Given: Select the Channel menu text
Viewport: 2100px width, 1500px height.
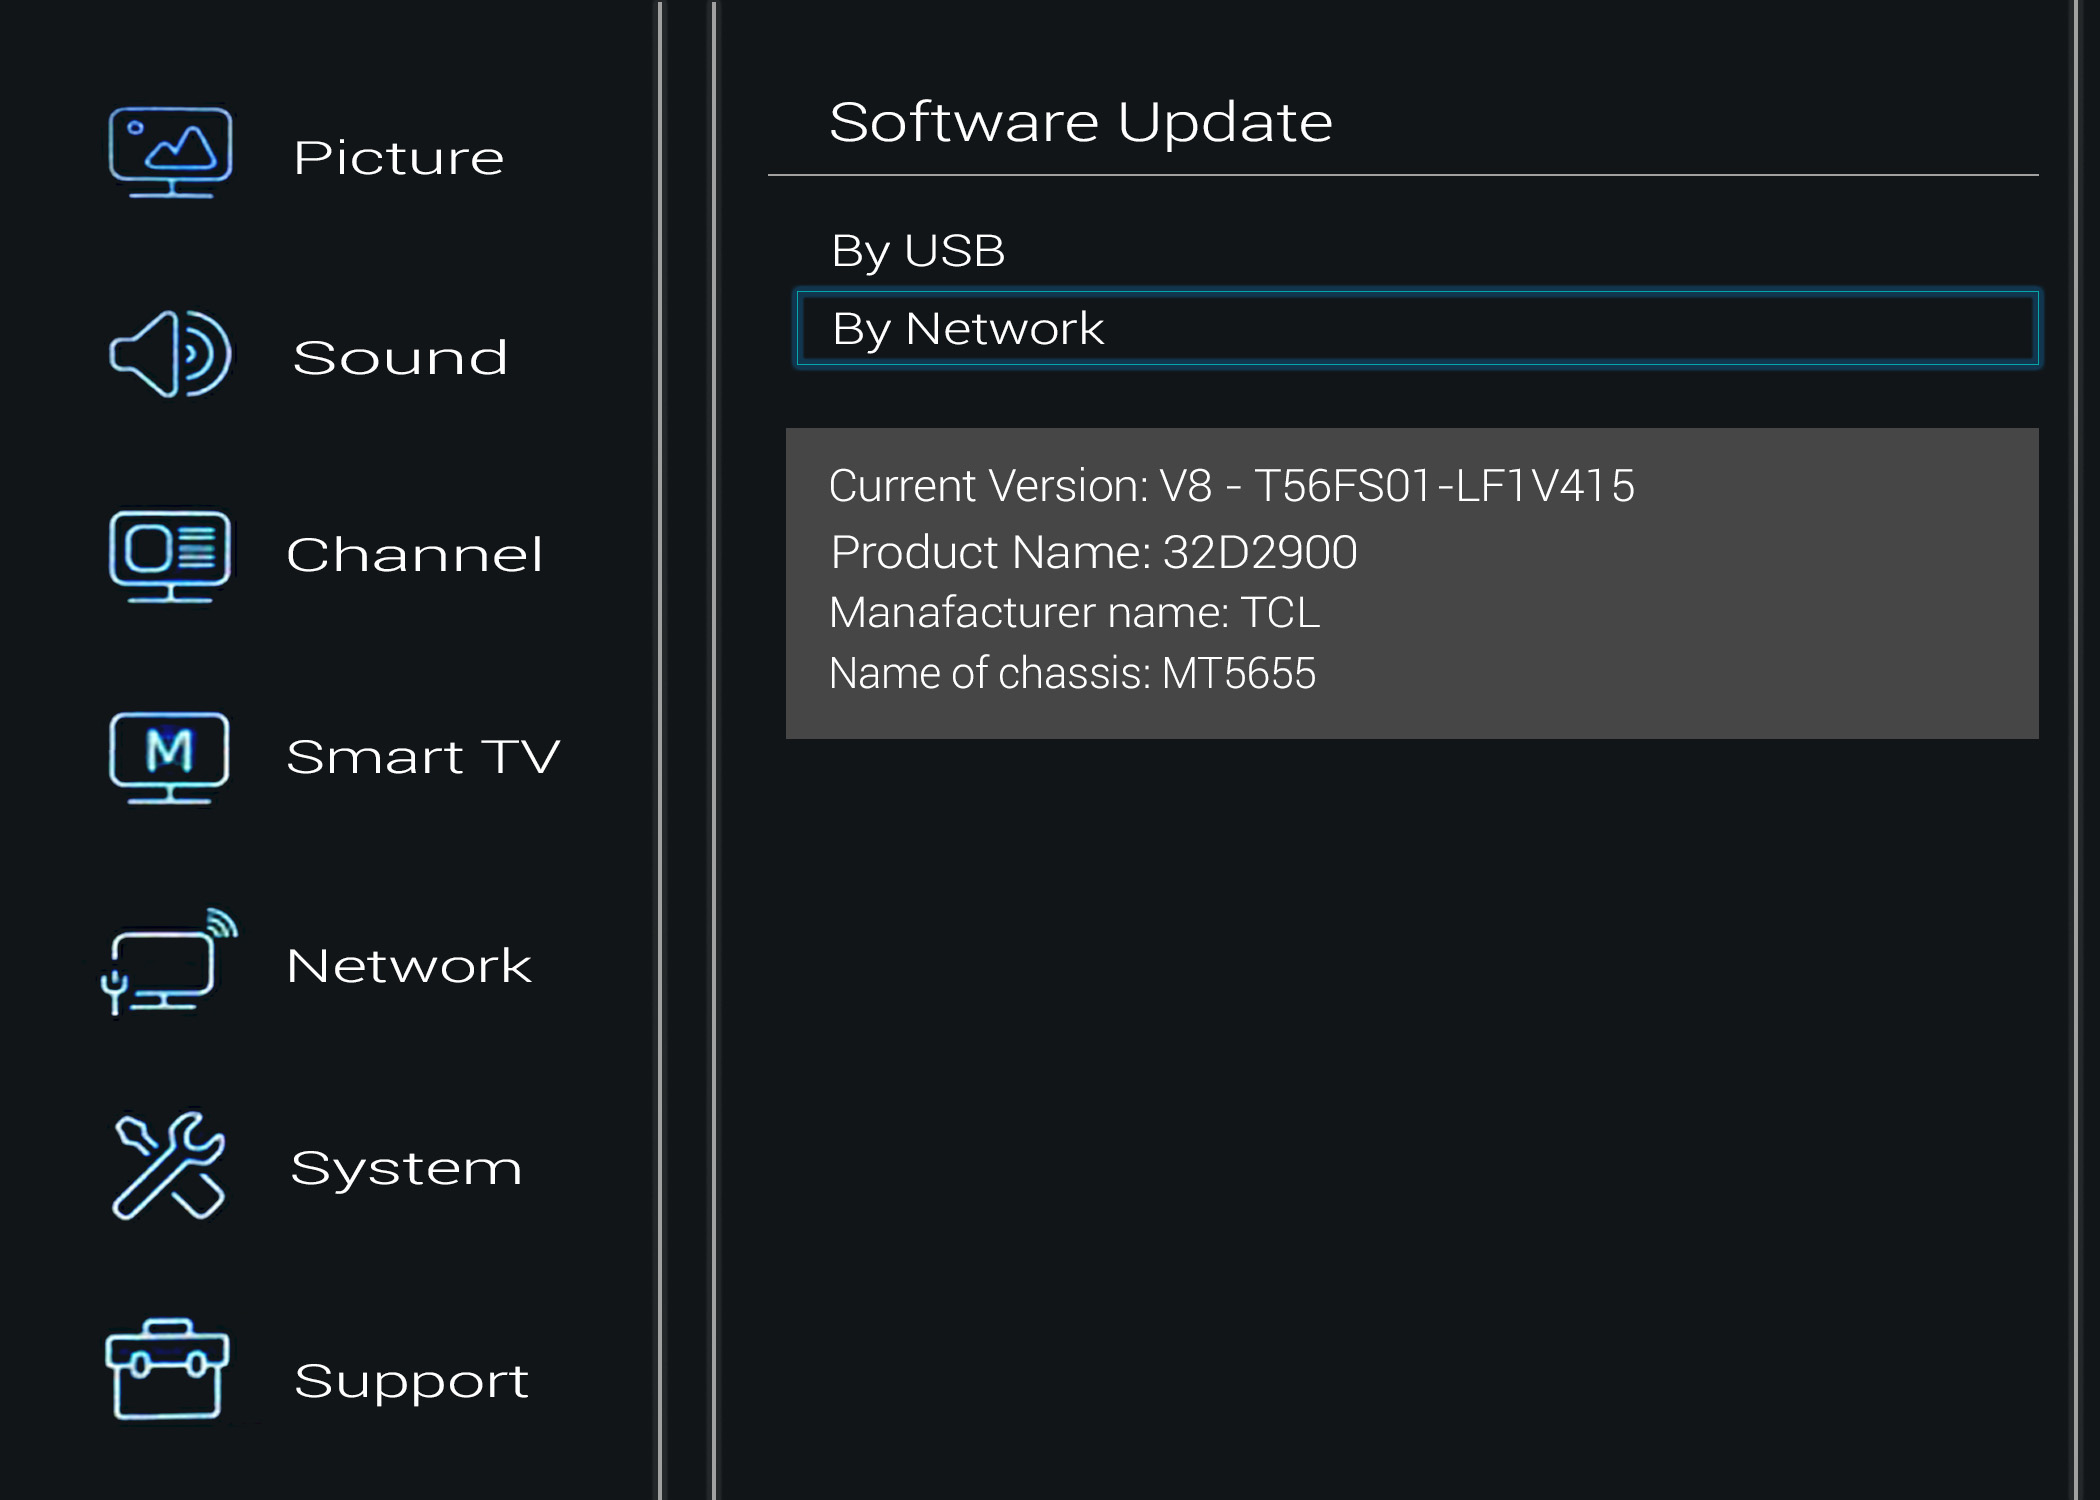Looking at the screenshot, I should 414,555.
